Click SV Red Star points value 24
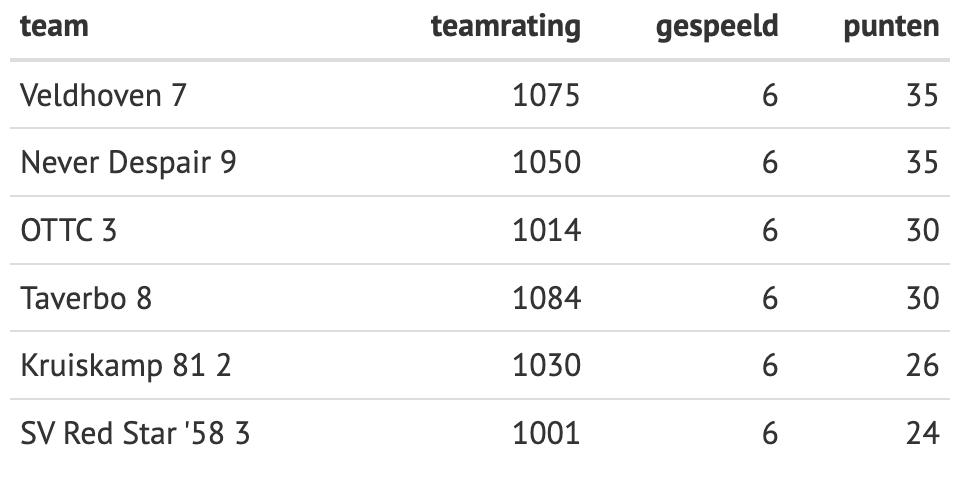This screenshot has width=968, height=480. tap(923, 434)
